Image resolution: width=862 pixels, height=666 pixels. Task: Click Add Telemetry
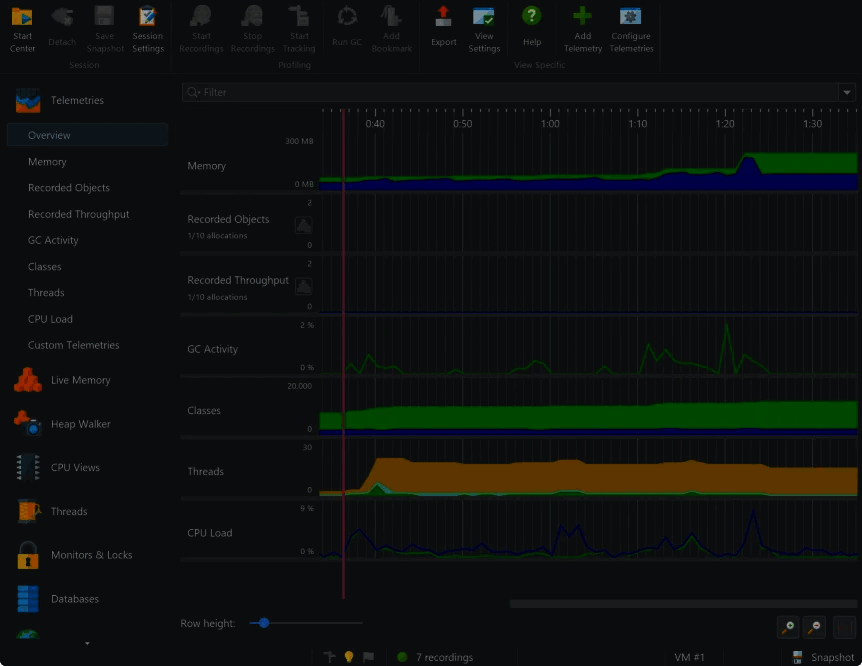tap(583, 30)
